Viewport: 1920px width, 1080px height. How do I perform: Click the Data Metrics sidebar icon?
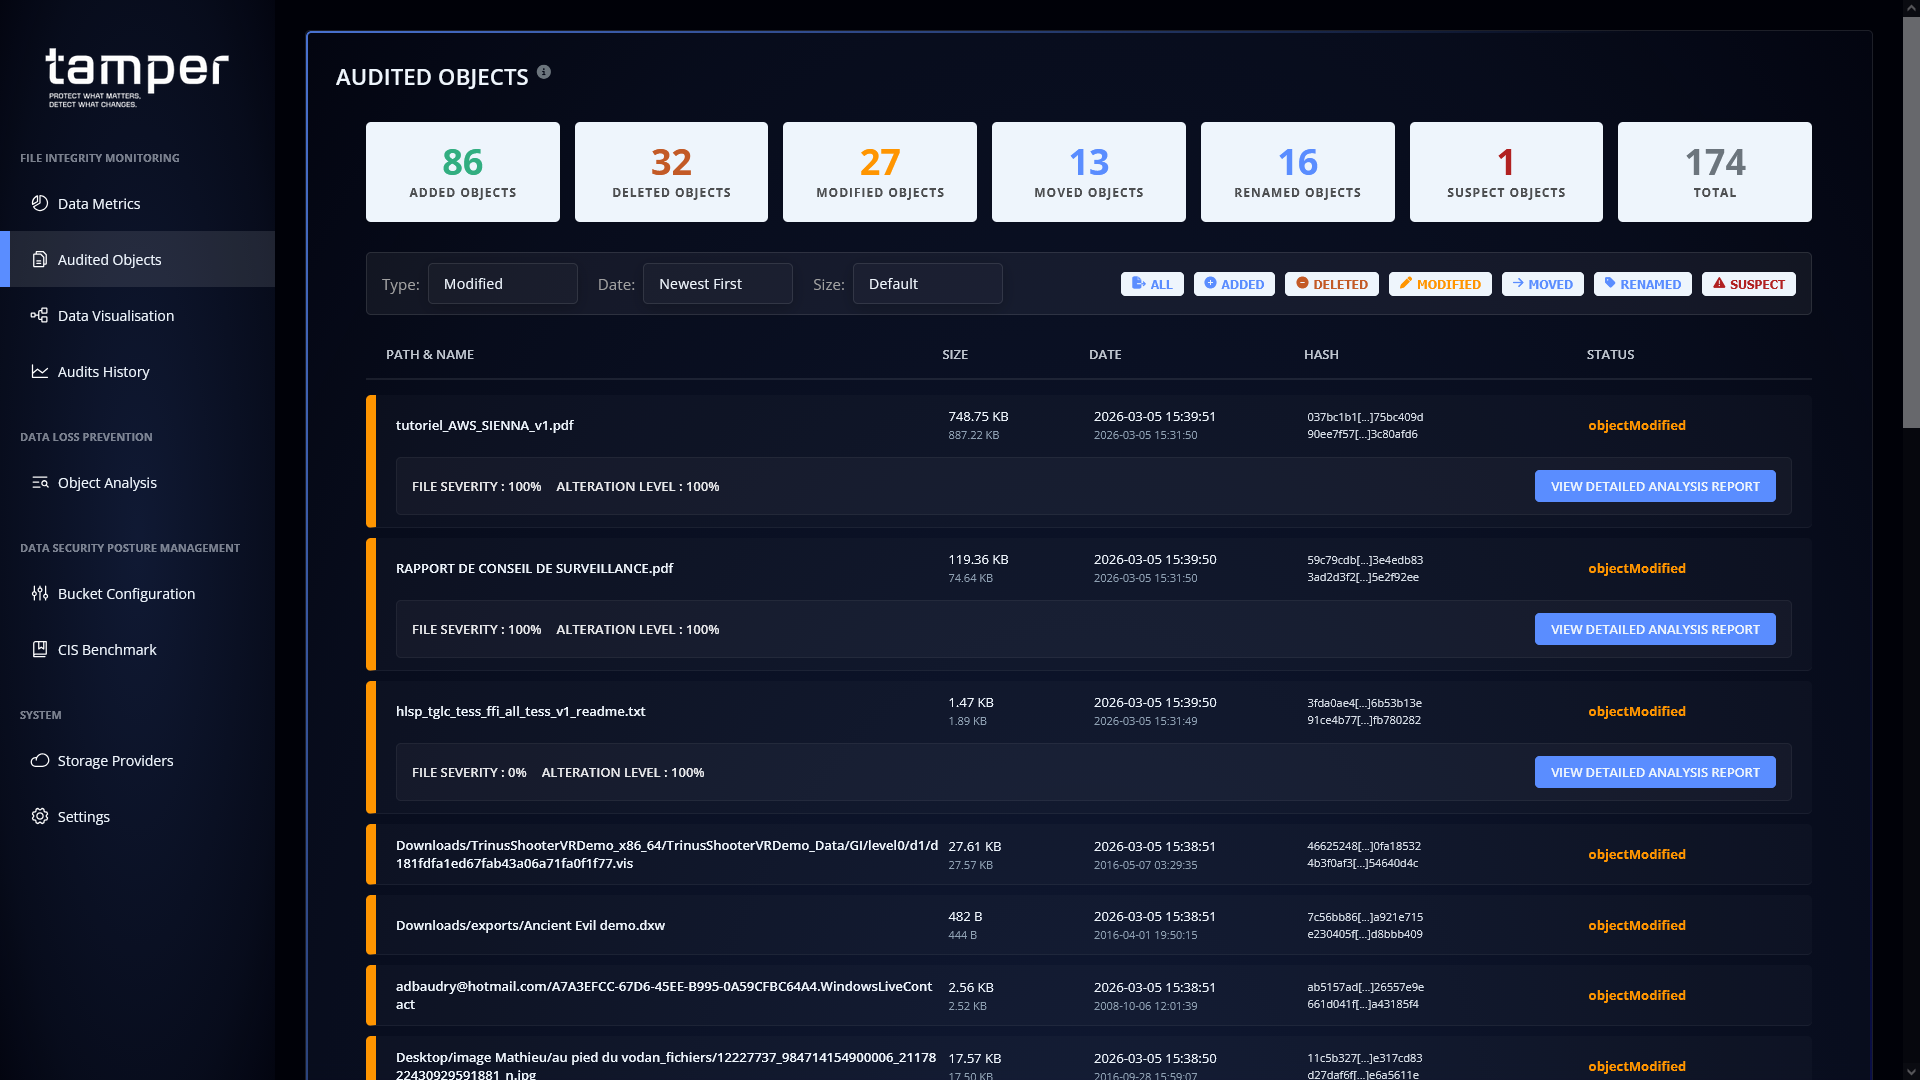(x=40, y=203)
